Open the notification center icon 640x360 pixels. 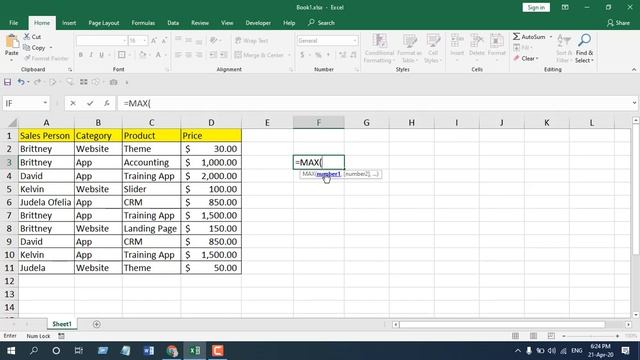click(x=626, y=351)
